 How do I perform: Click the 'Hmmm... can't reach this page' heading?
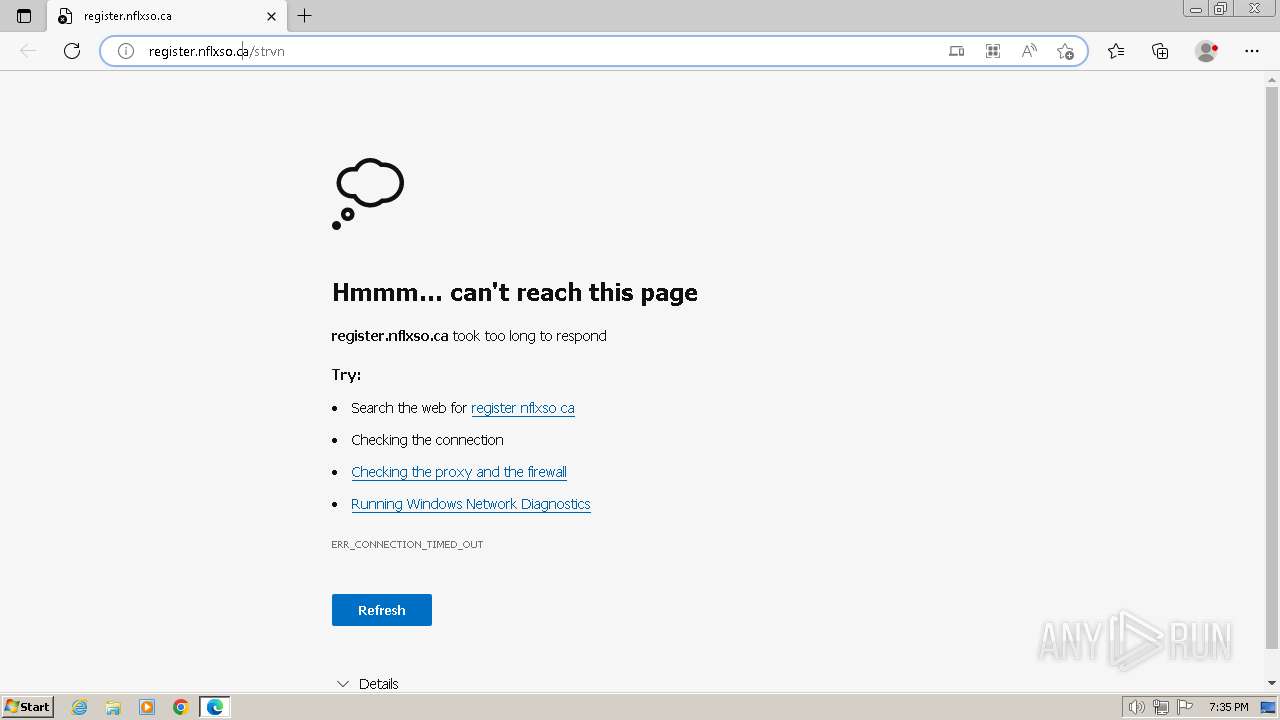click(x=515, y=292)
